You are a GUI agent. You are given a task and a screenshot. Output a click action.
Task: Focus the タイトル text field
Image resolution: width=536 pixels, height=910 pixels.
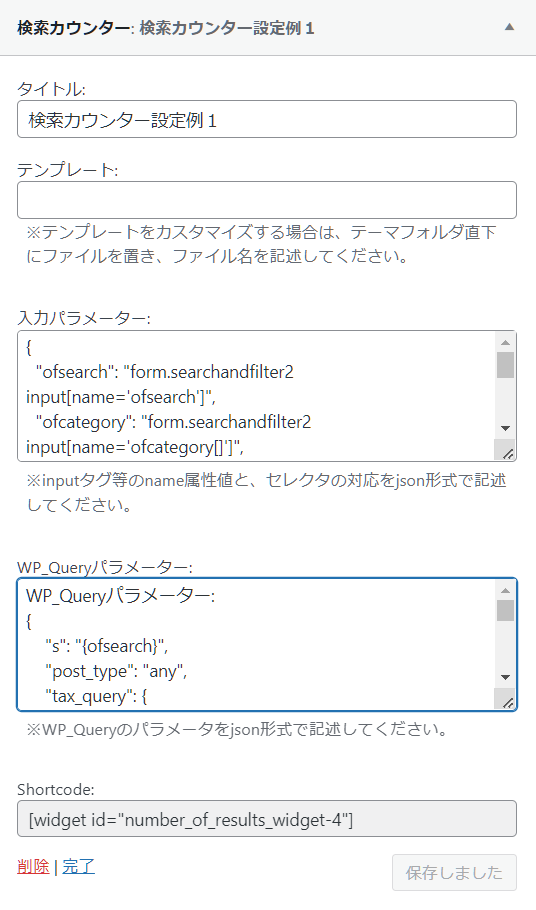coord(267,120)
